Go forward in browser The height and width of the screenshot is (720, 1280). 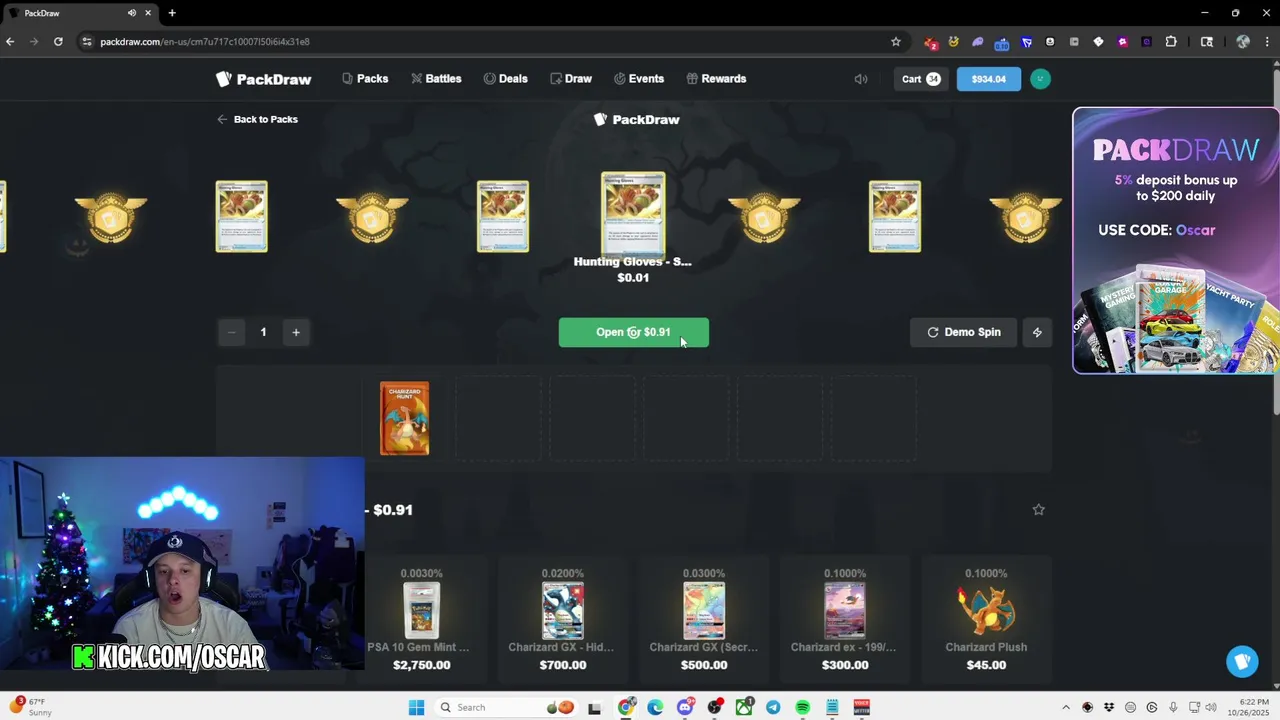[x=34, y=41]
